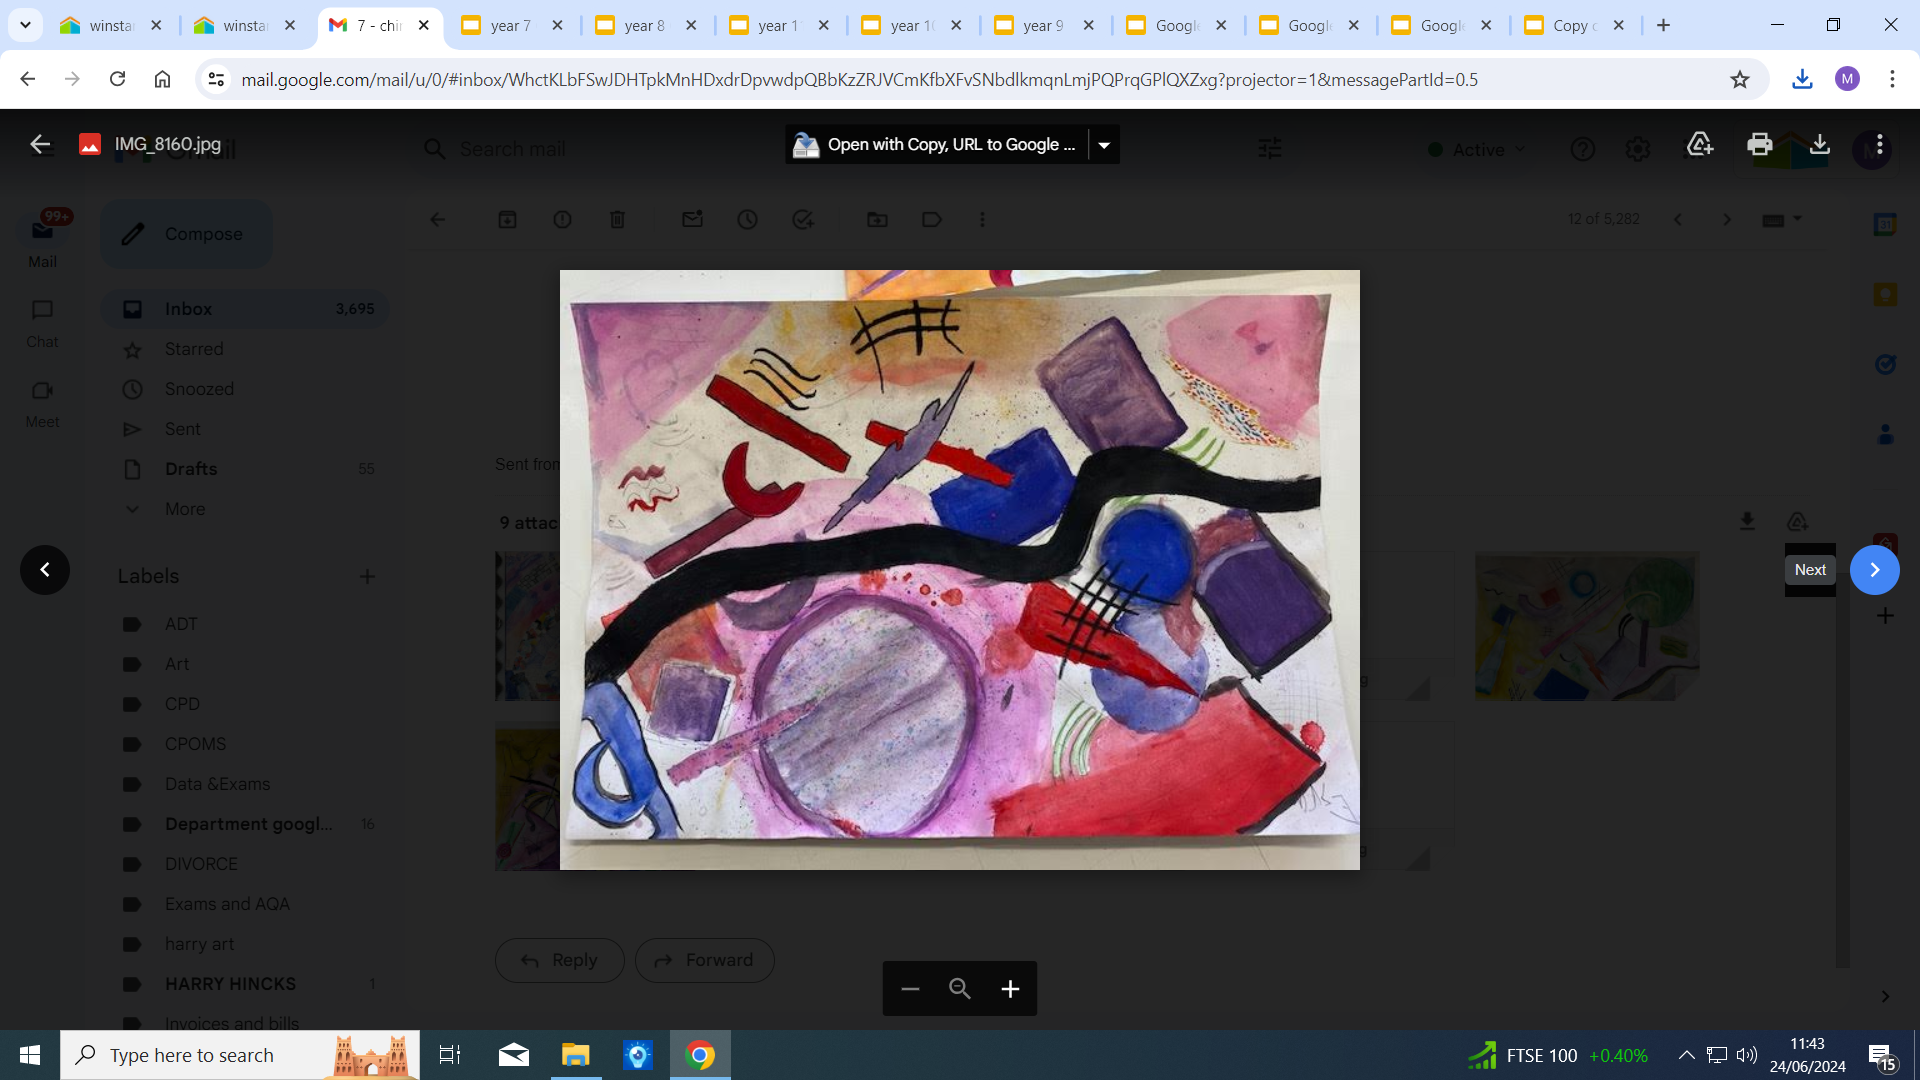This screenshot has height=1080, width=1920.
Task: Go to previous attachment image
Action: pos(45,570)
